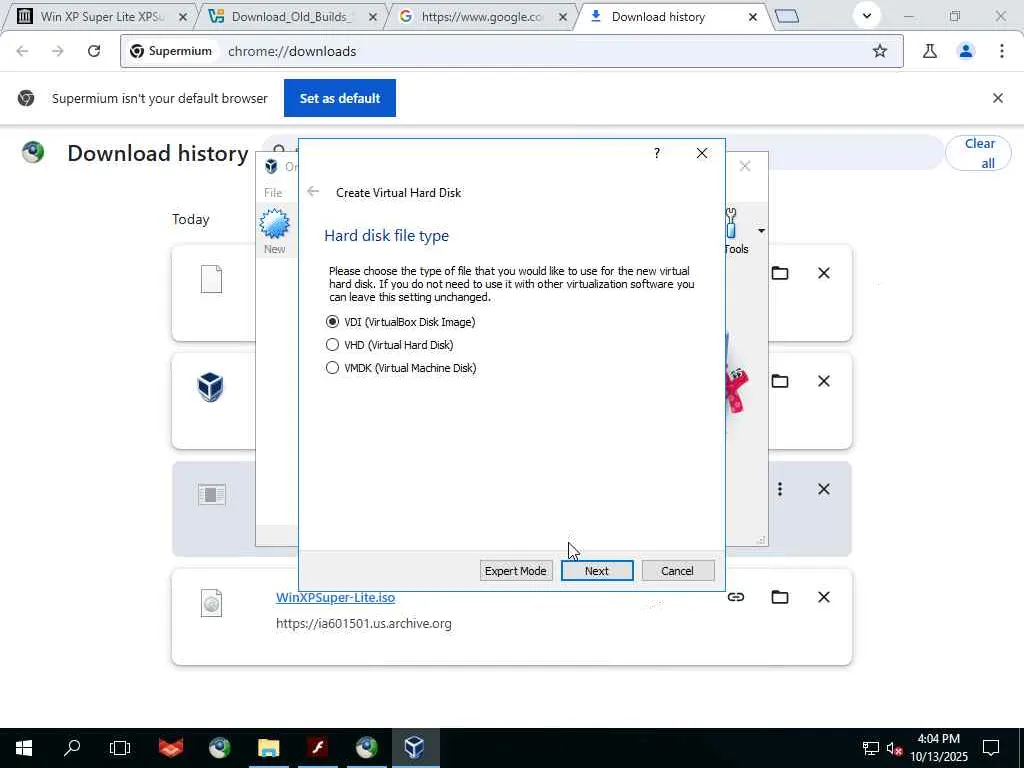The width and height of the screenshot is (1024, 768).
Task: Copy download link for WinXPSuper-Lite.iso
Action: coord(736,597)
